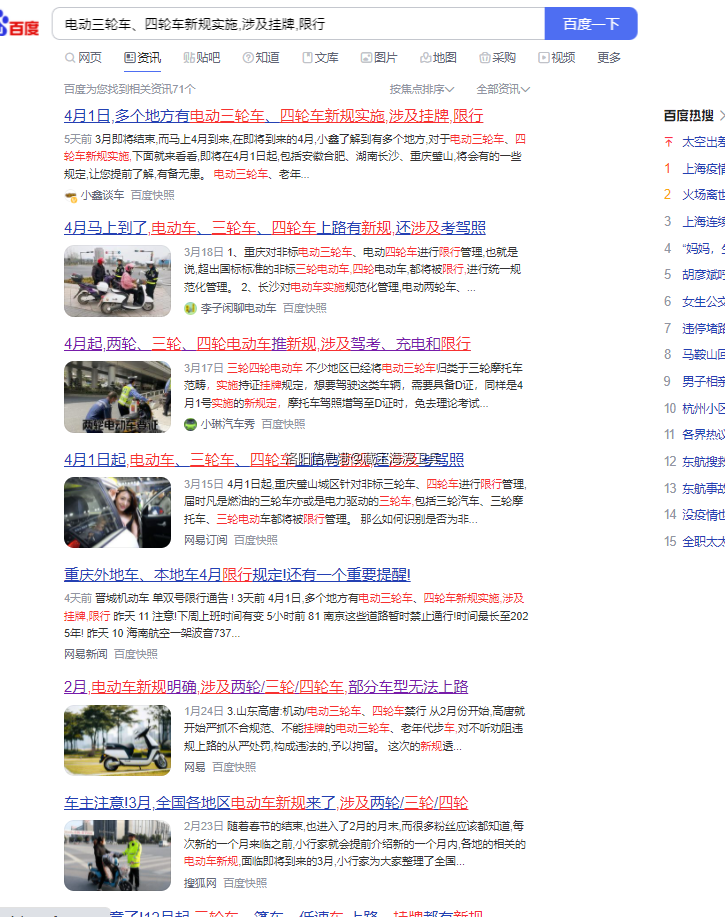Open result 4月起,两轮、三轮、四轮电动车推新规
The height and width of the screenshot is (917, 725).
267,343
